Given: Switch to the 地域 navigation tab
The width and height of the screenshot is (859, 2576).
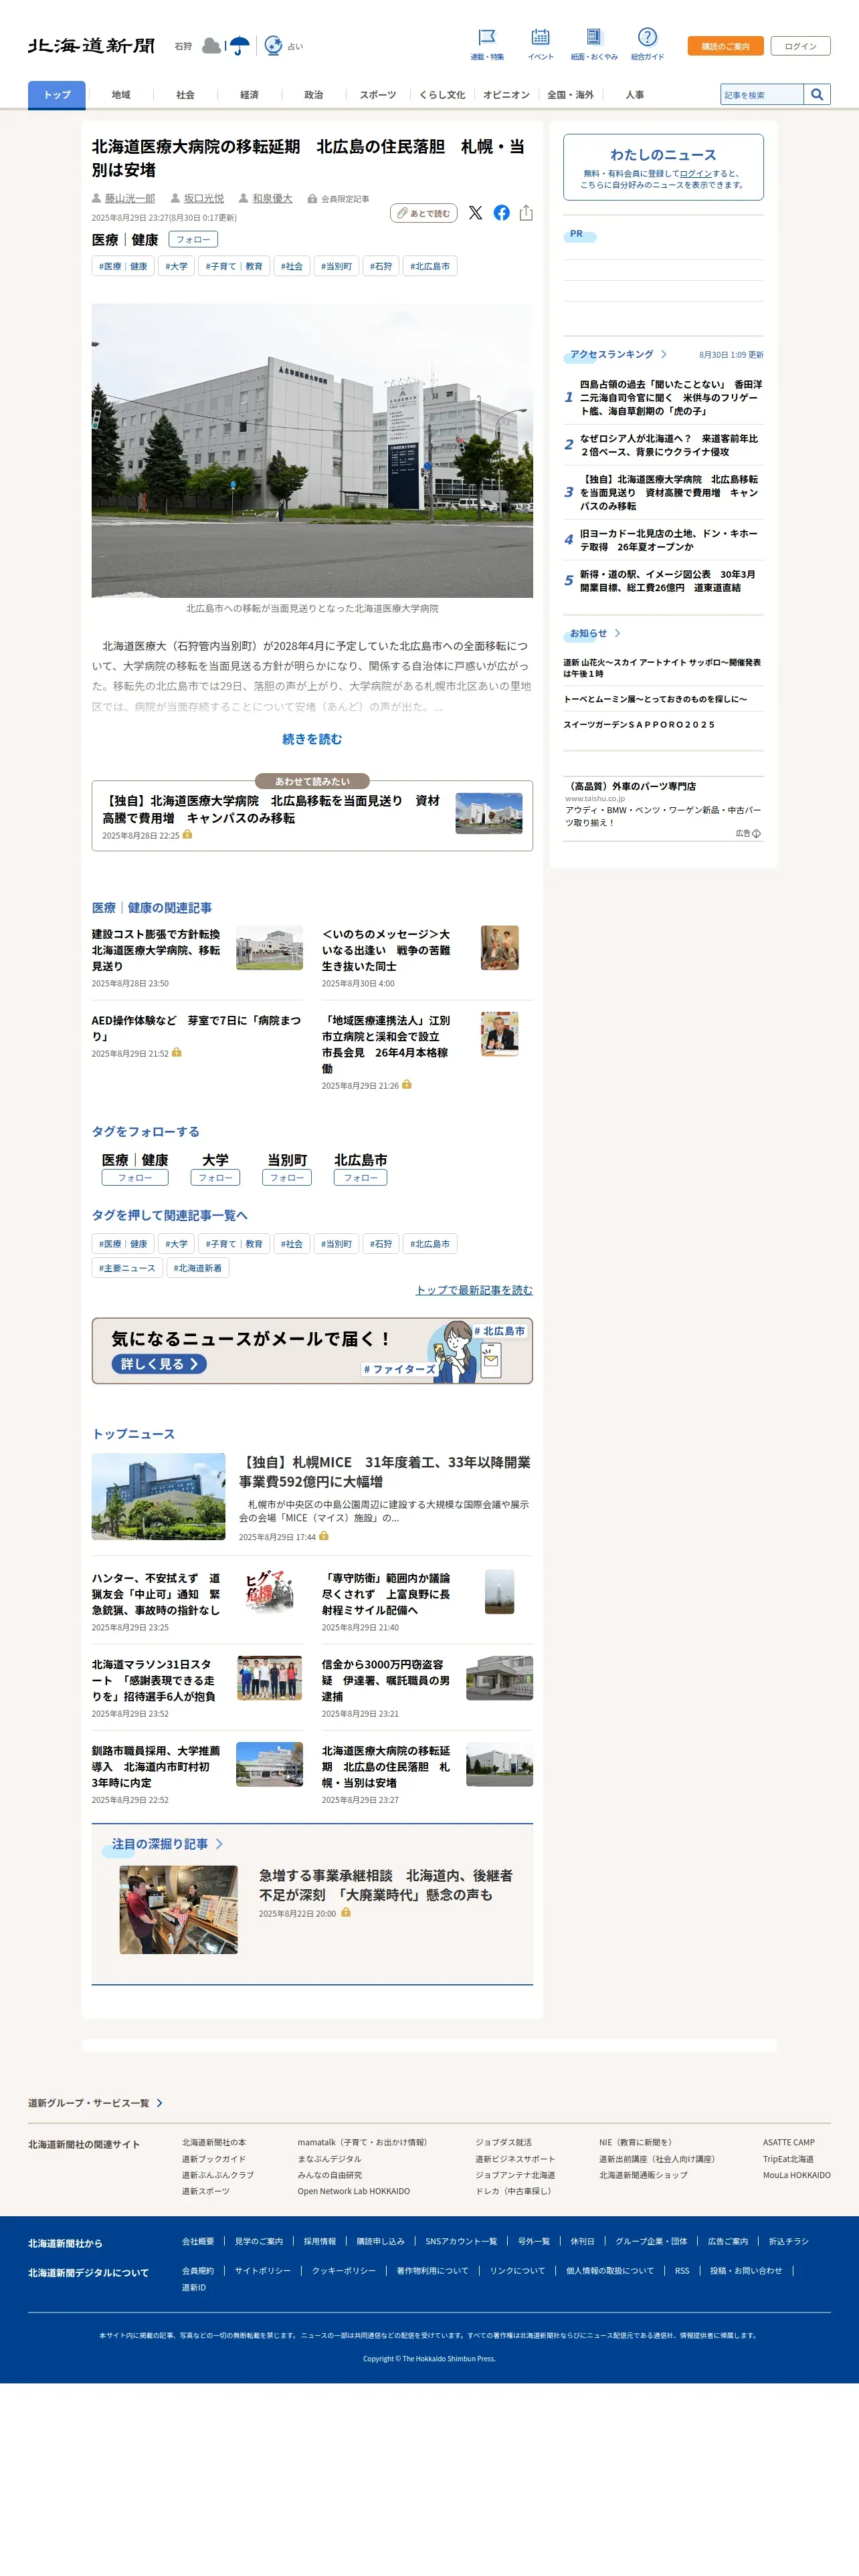Looking at the screenshot, I should (121, 95).
